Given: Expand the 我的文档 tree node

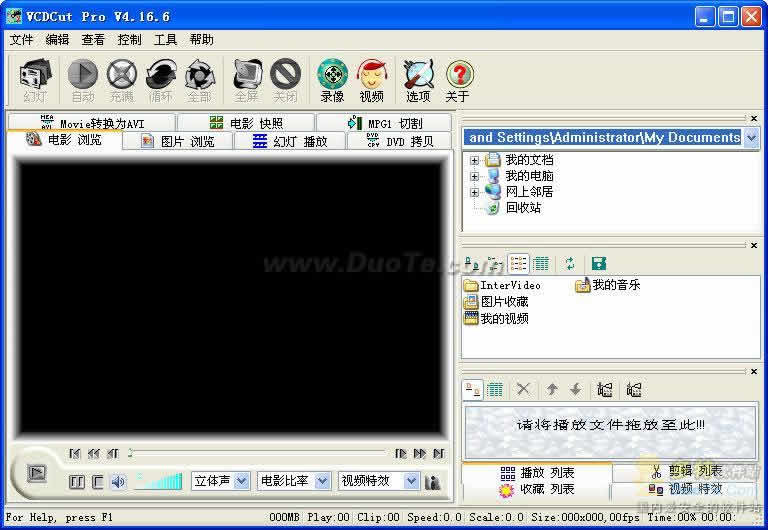Looking at the screenshot, I should tap(474, 160).
